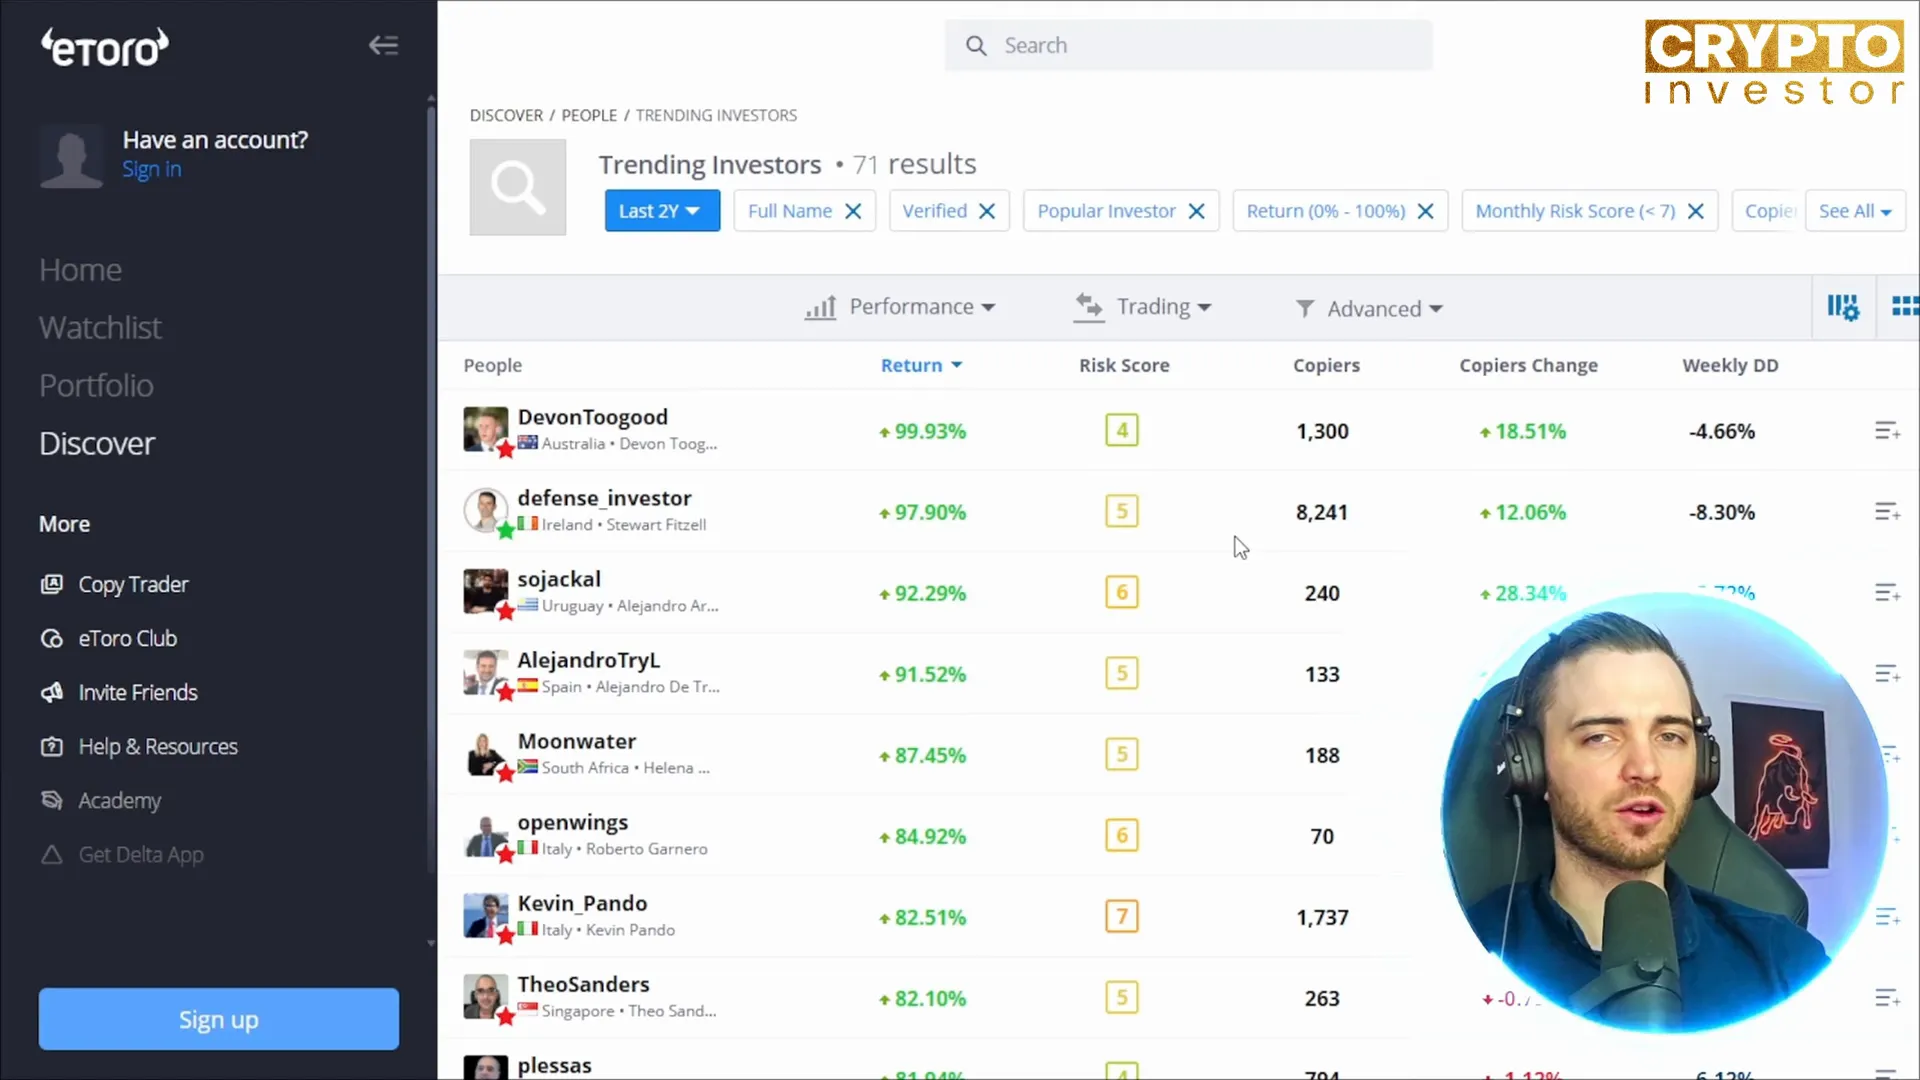Viewport: 1920px width, 1080px height.
Task: Click Kevin_Pando's risk score 7
Action: click(x=1121, y=916)
